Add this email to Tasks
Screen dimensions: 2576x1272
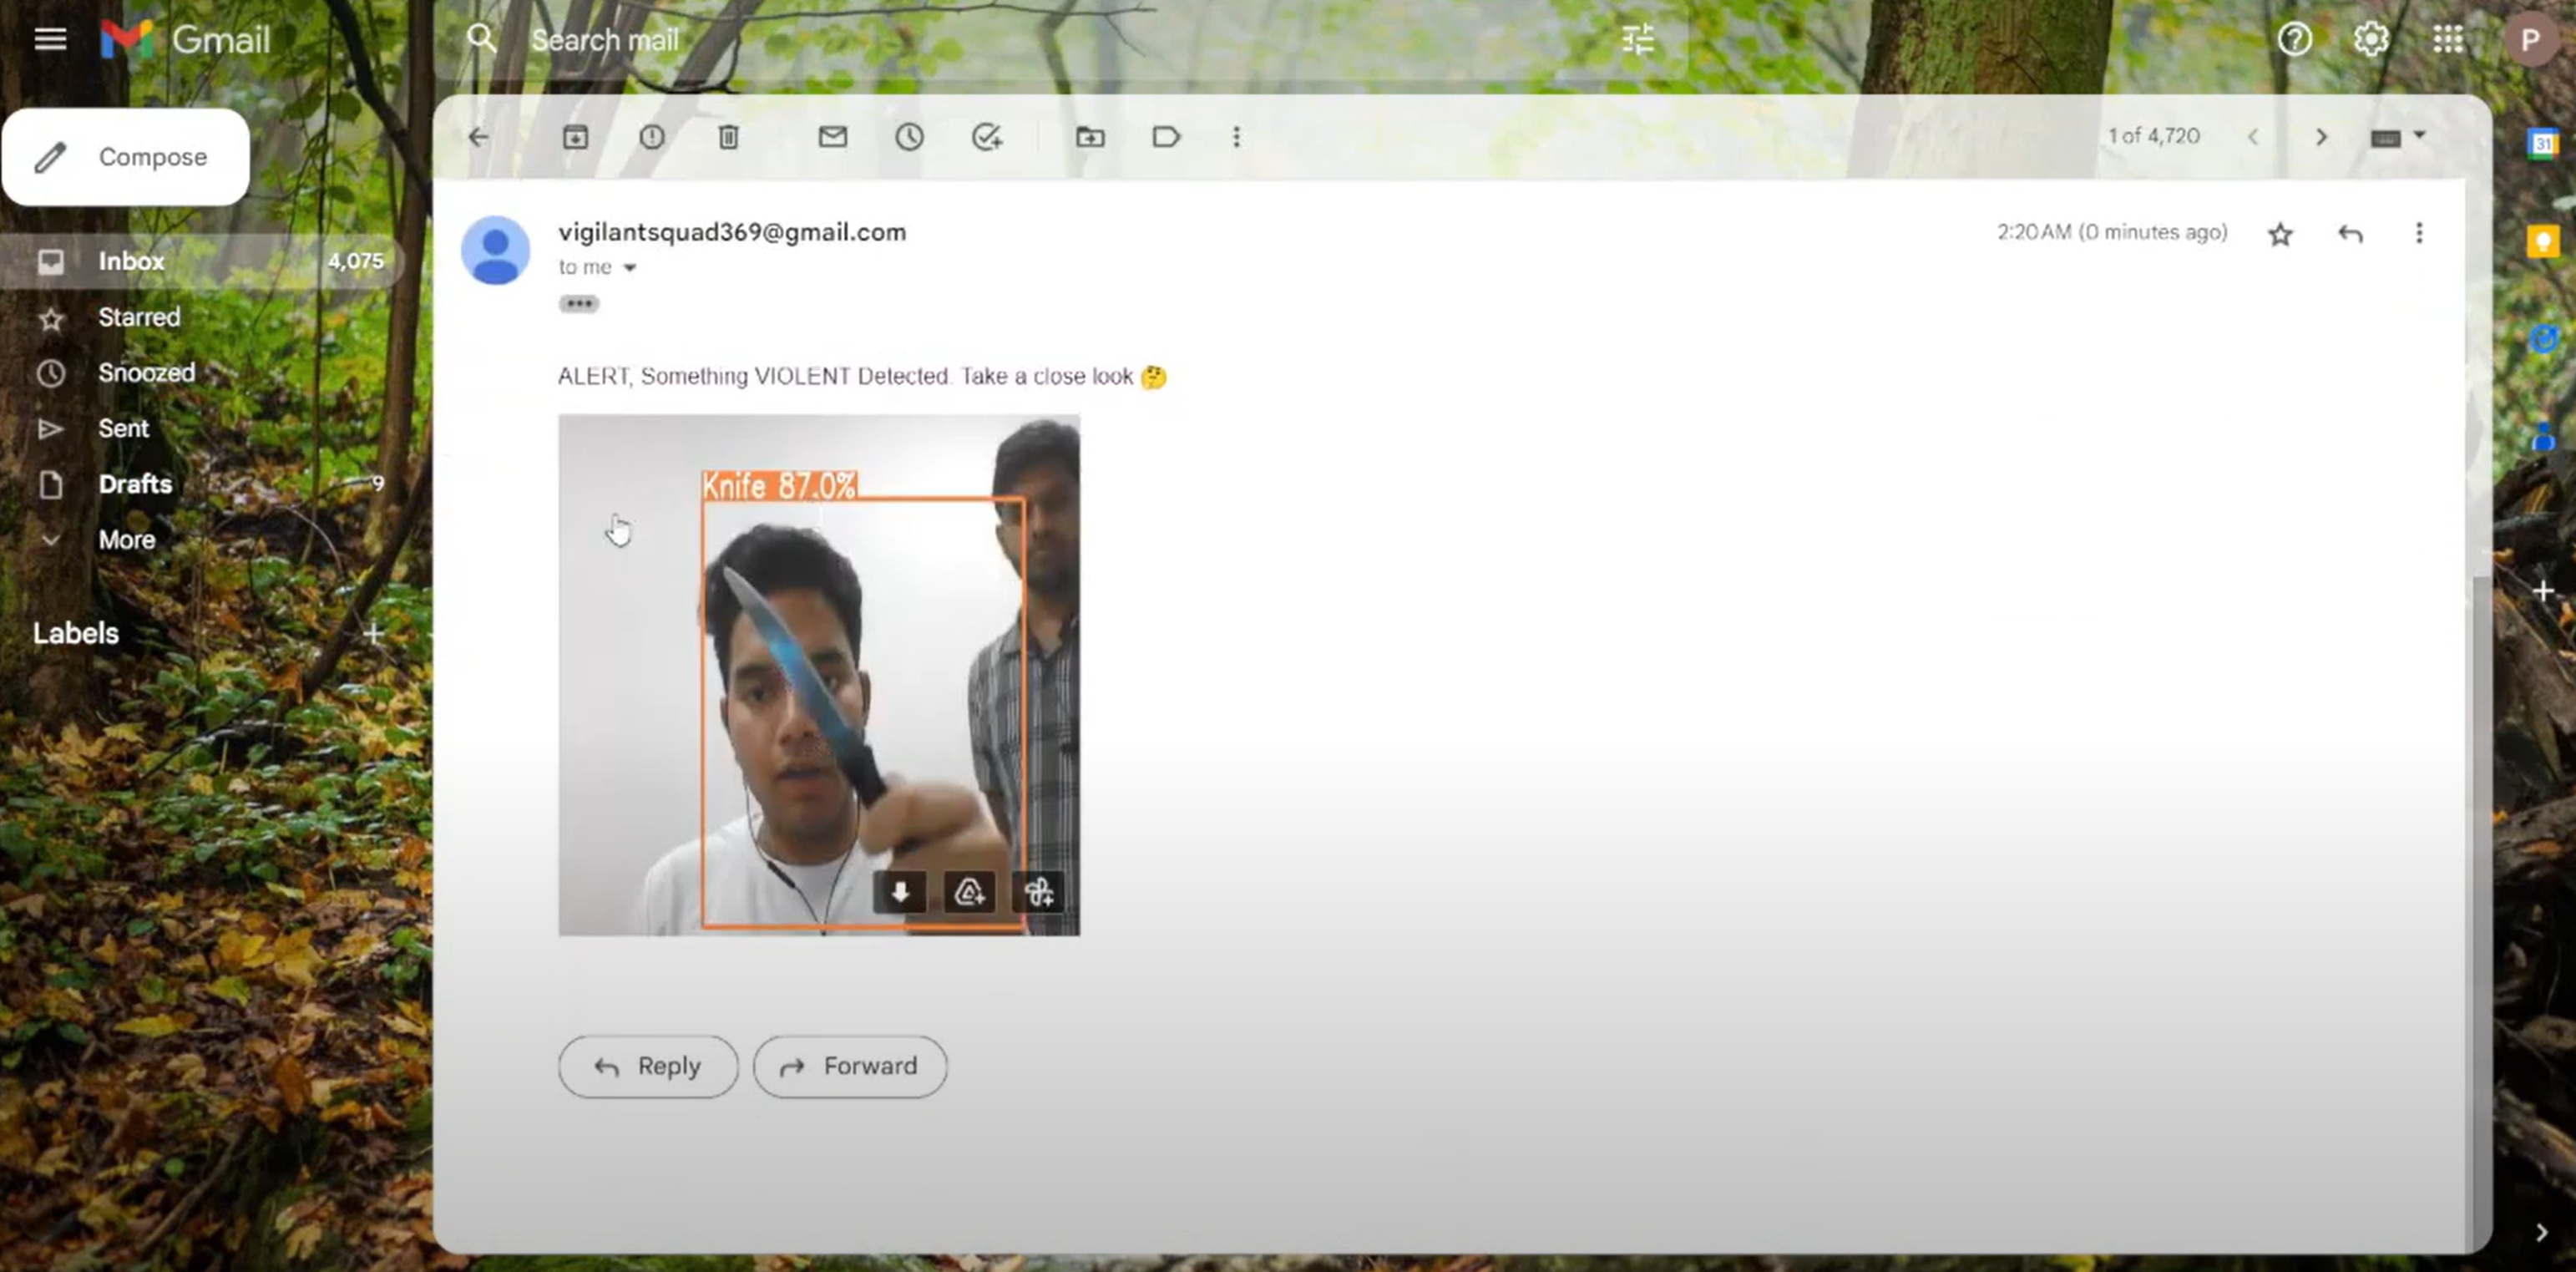pos(986,137)
